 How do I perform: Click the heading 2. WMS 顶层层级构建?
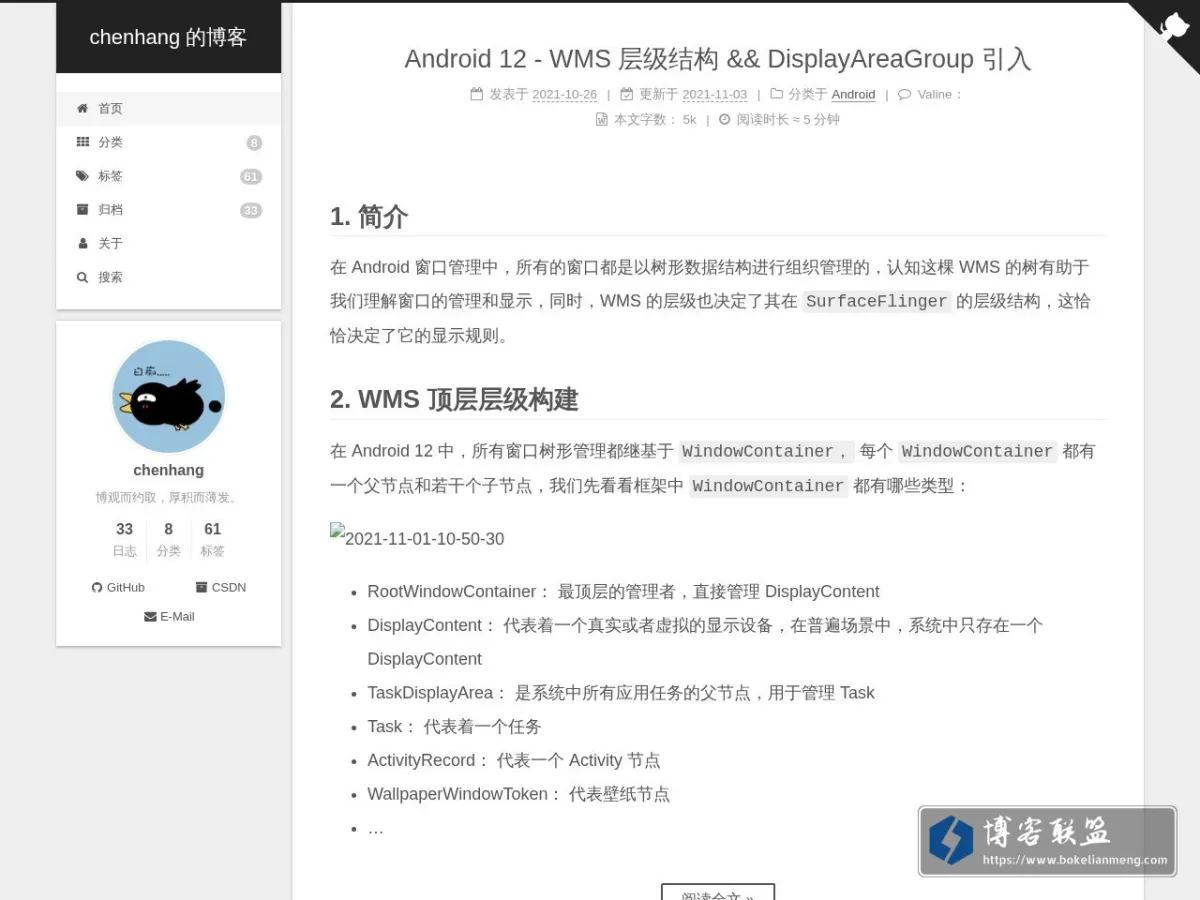(454, 400)
